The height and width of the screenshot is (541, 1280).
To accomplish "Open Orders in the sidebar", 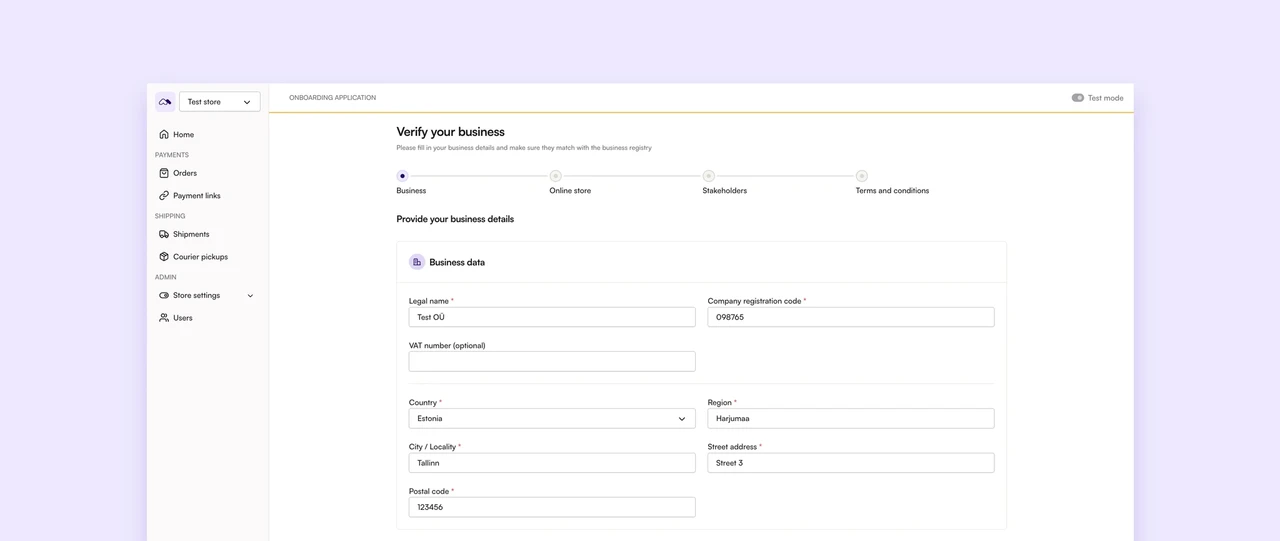I will pos(185,173).
